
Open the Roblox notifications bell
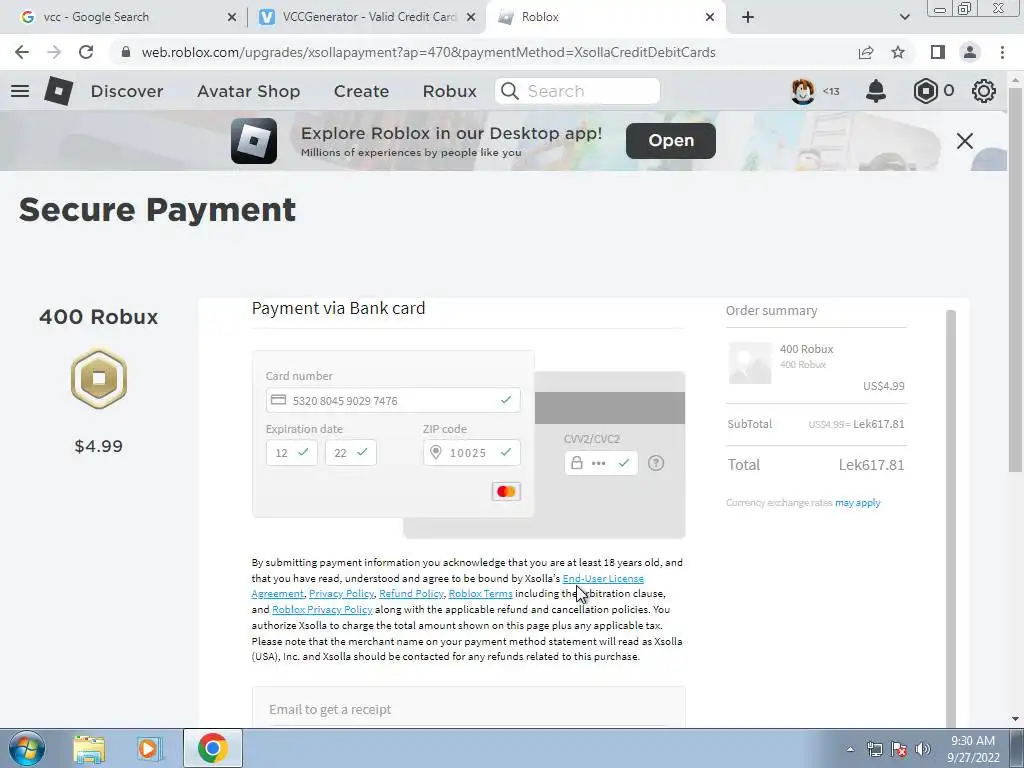(x=876, y=91)
